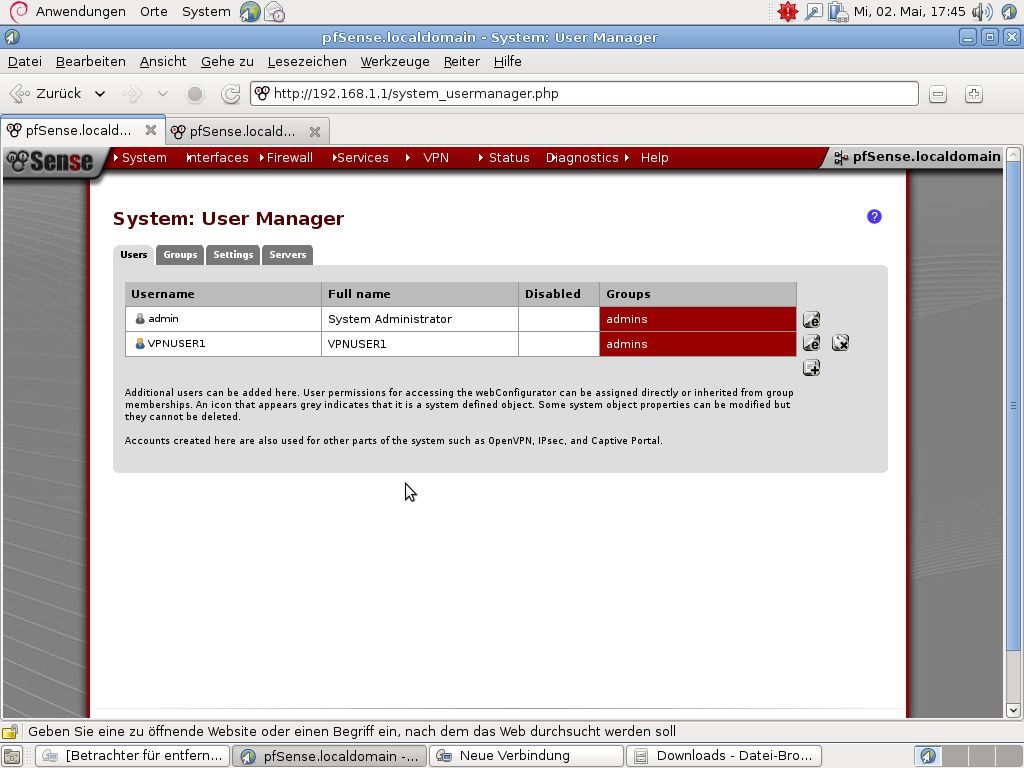The height and width of the screenshot is (768, 1024).
Task: Open the Anwendungen panel menu
Action: (80, 12)
